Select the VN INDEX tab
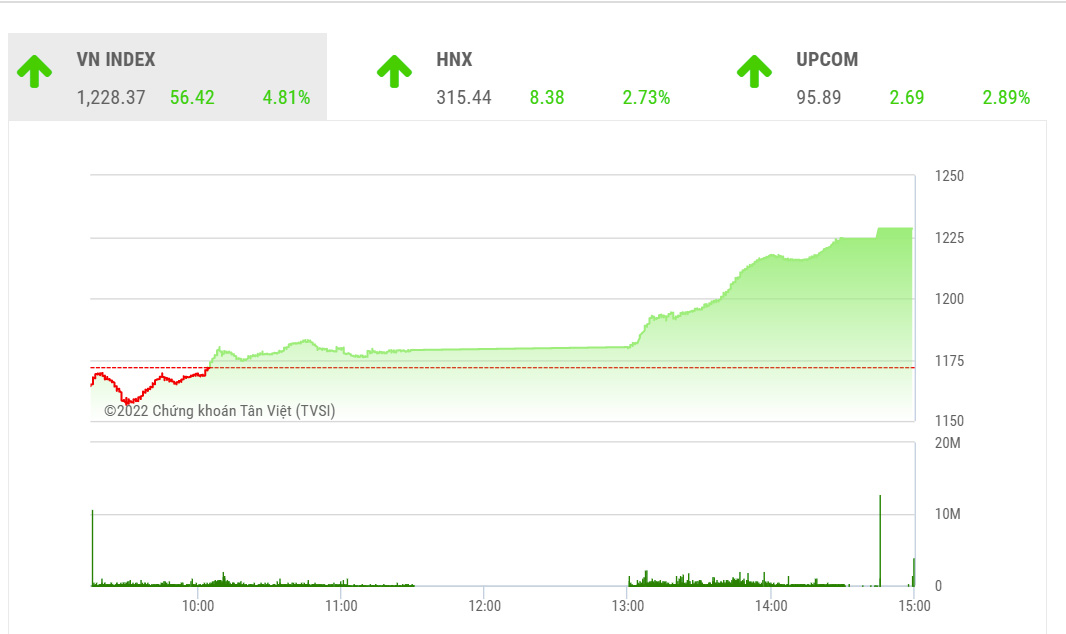The height and width of the screenshot is (634, 1066). click(167, 77)
